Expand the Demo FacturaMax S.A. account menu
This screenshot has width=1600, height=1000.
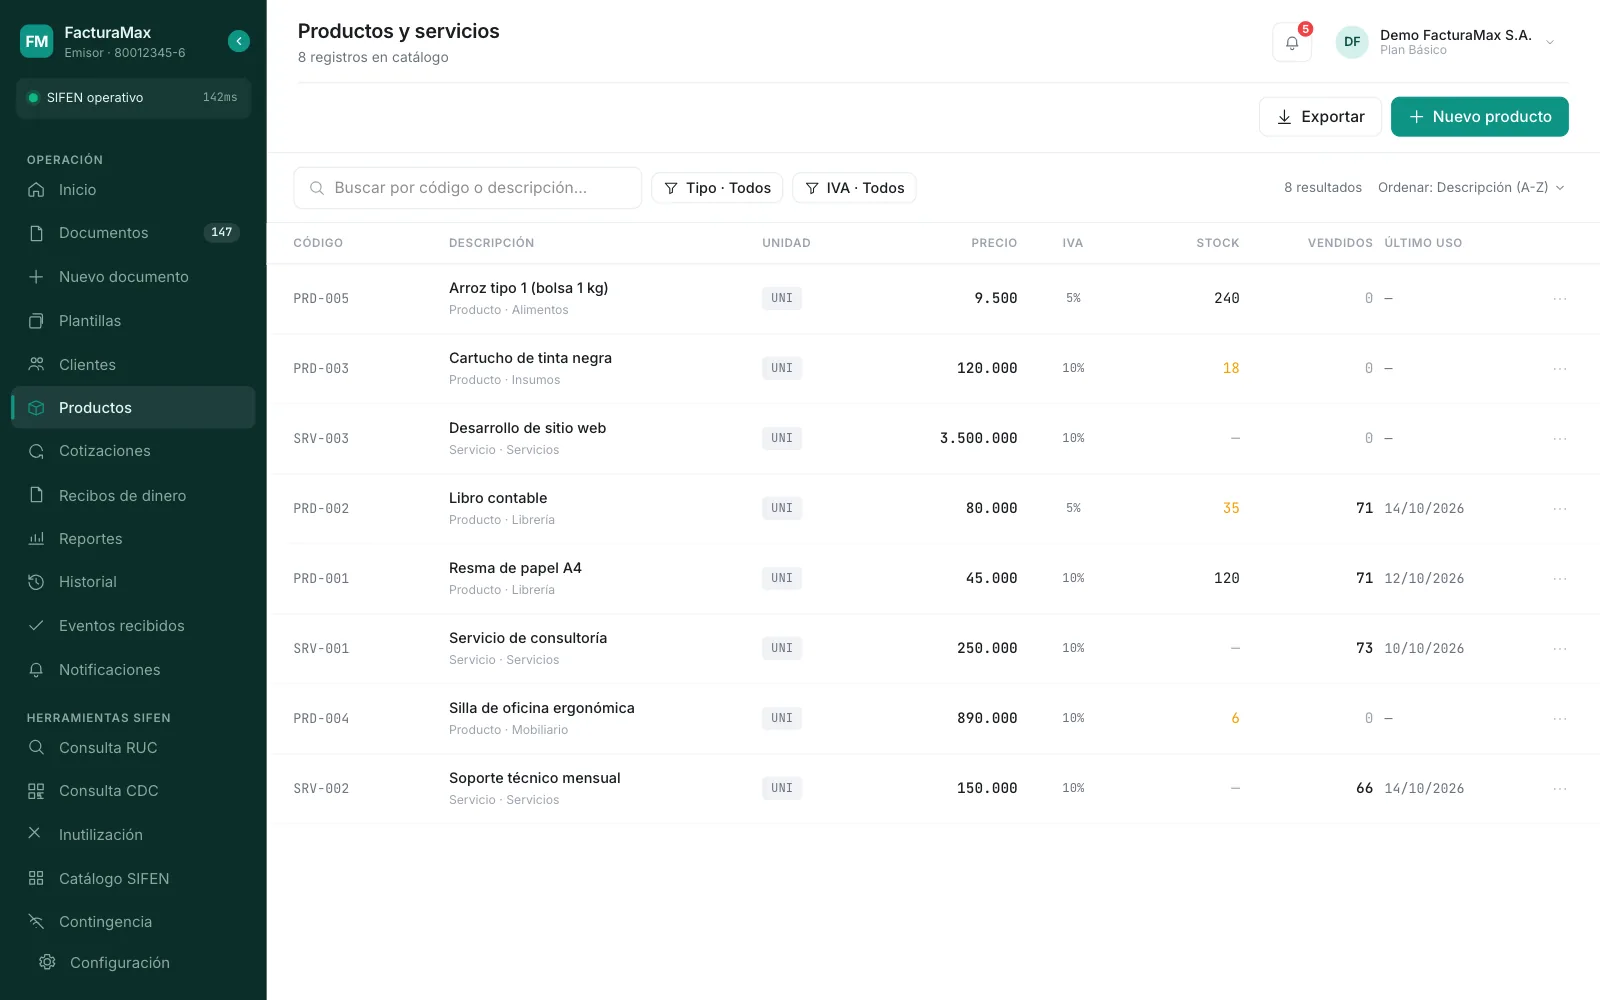pyautogui.click(x=1446, y=42)
